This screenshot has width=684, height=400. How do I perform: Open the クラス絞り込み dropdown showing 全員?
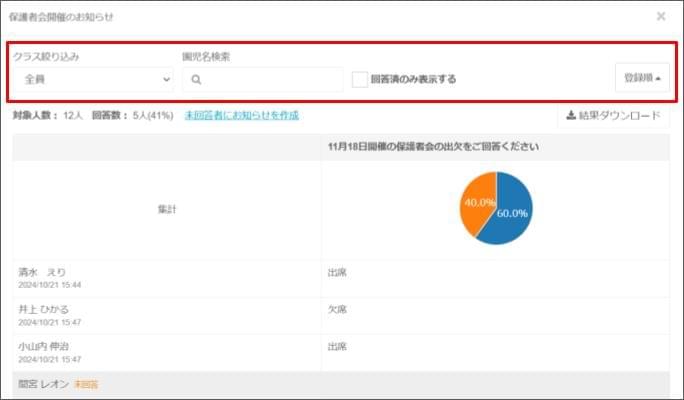tap(94, 79)
